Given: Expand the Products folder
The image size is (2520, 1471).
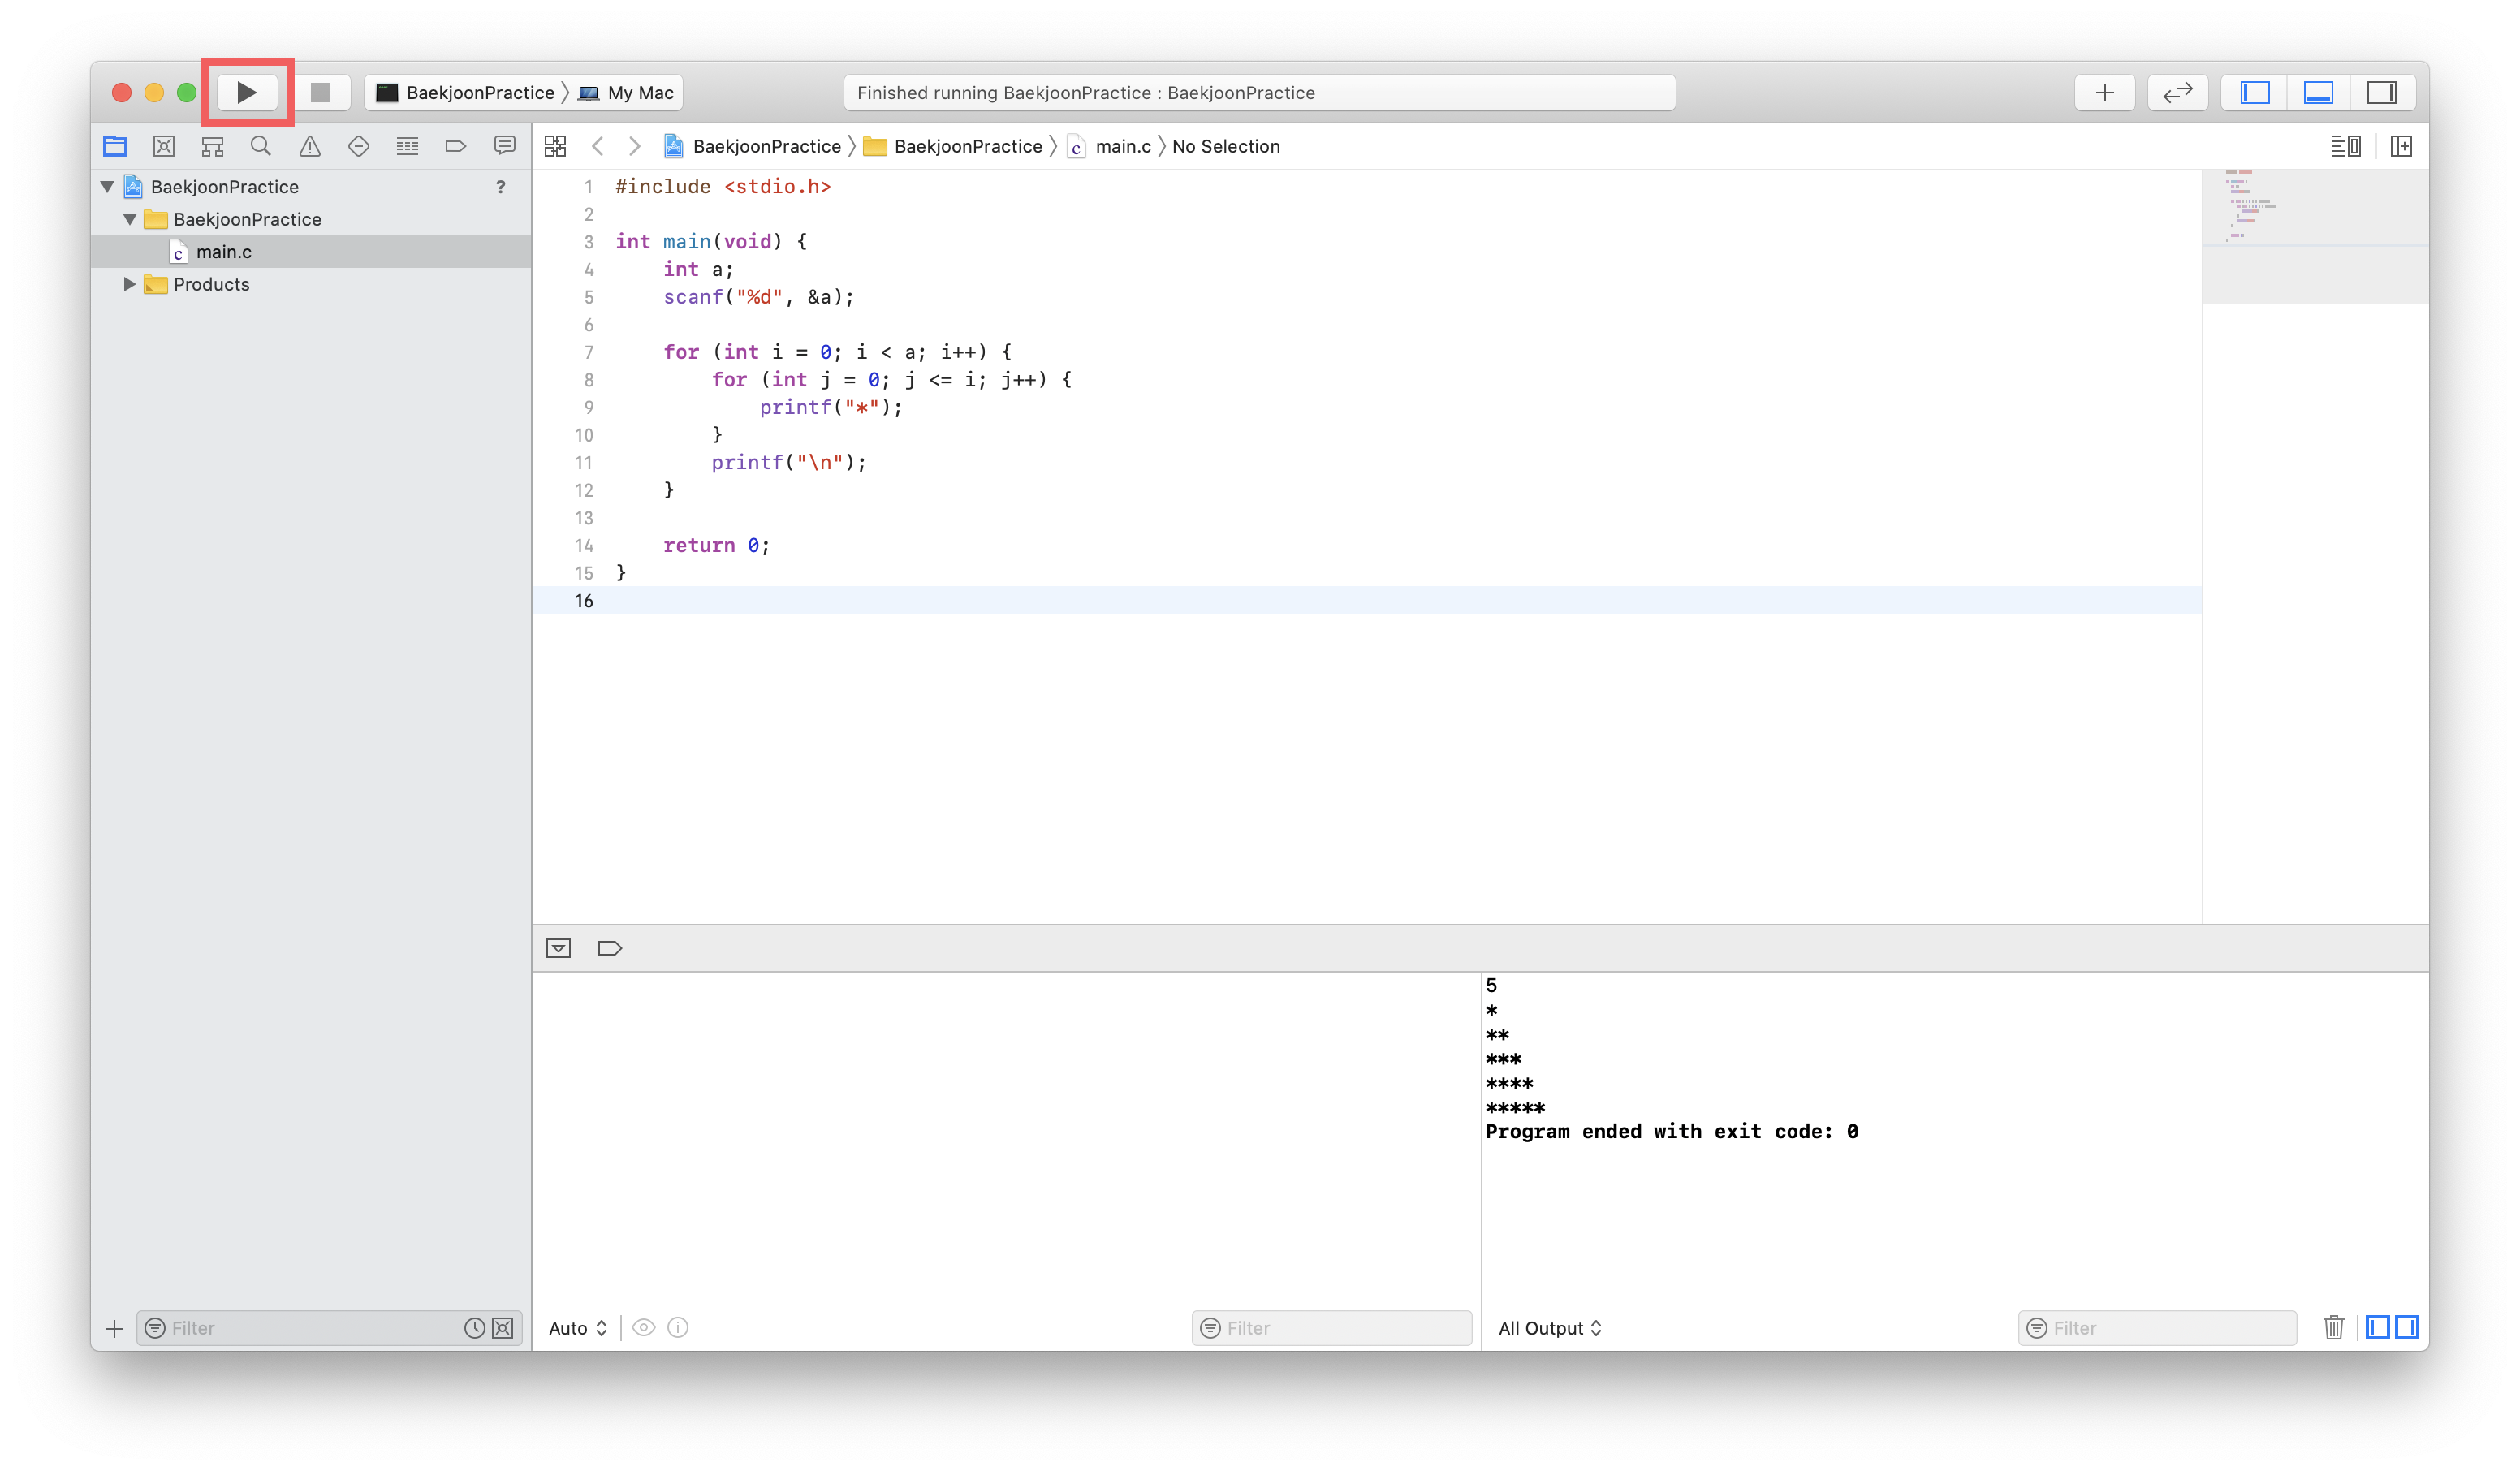Looking at the screenshot, I should tap(130, 284).
